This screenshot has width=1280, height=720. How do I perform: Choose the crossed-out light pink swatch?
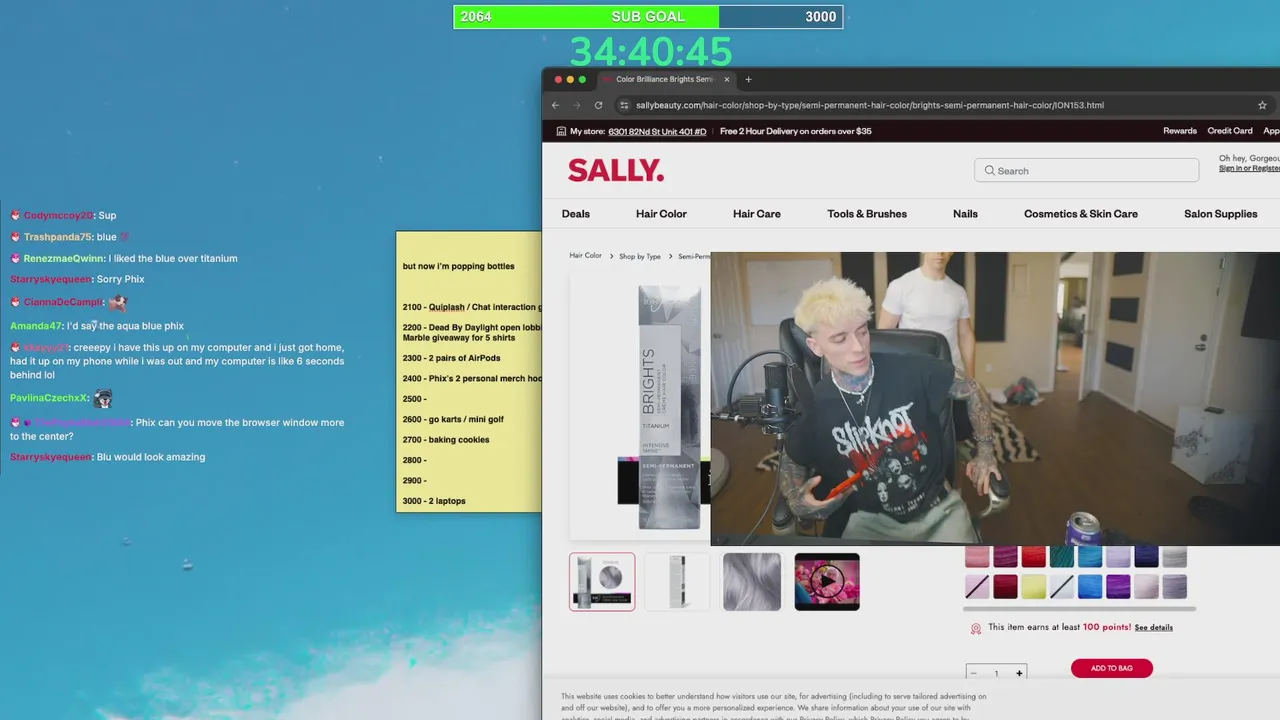tap(977, 586)
